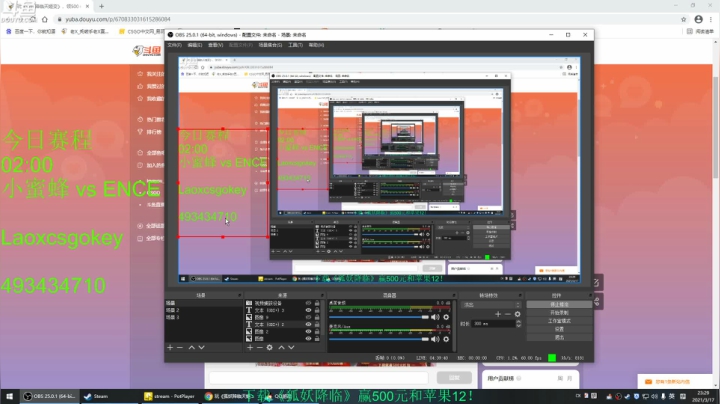
Task: Move scene up in Scenes panel
Action: (191, 348)
